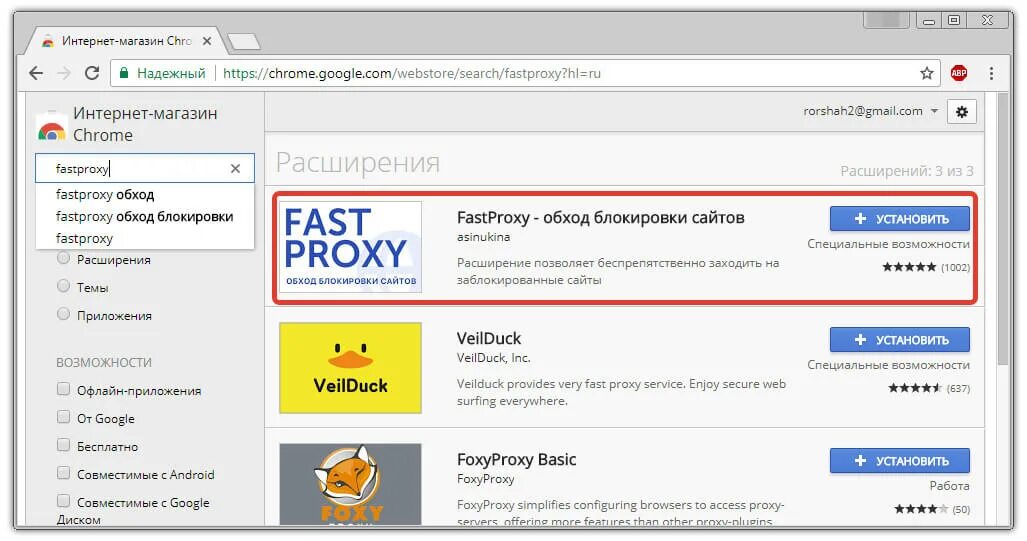The image size is (1027, 541).
Task: Open the Chrome three-dot menu
Action: click(991, 73)
